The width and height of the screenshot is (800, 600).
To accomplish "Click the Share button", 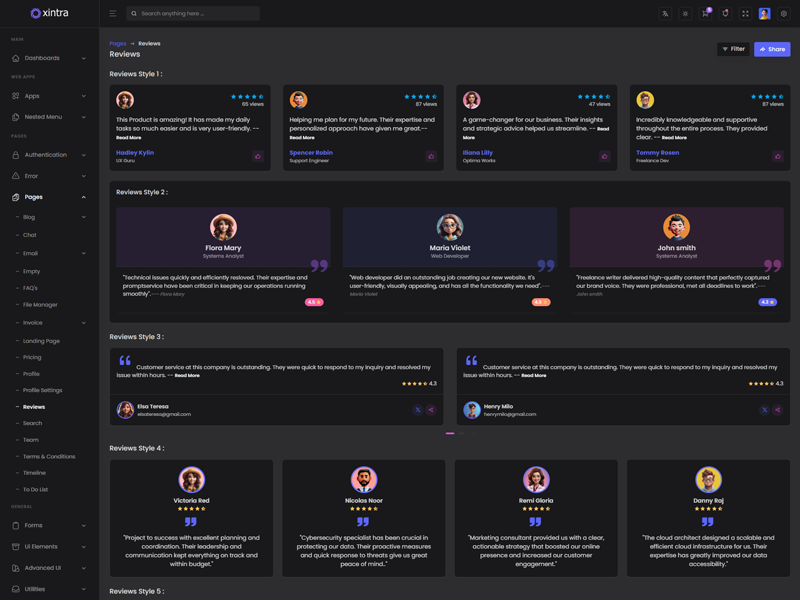I will (x=771, y=49).
